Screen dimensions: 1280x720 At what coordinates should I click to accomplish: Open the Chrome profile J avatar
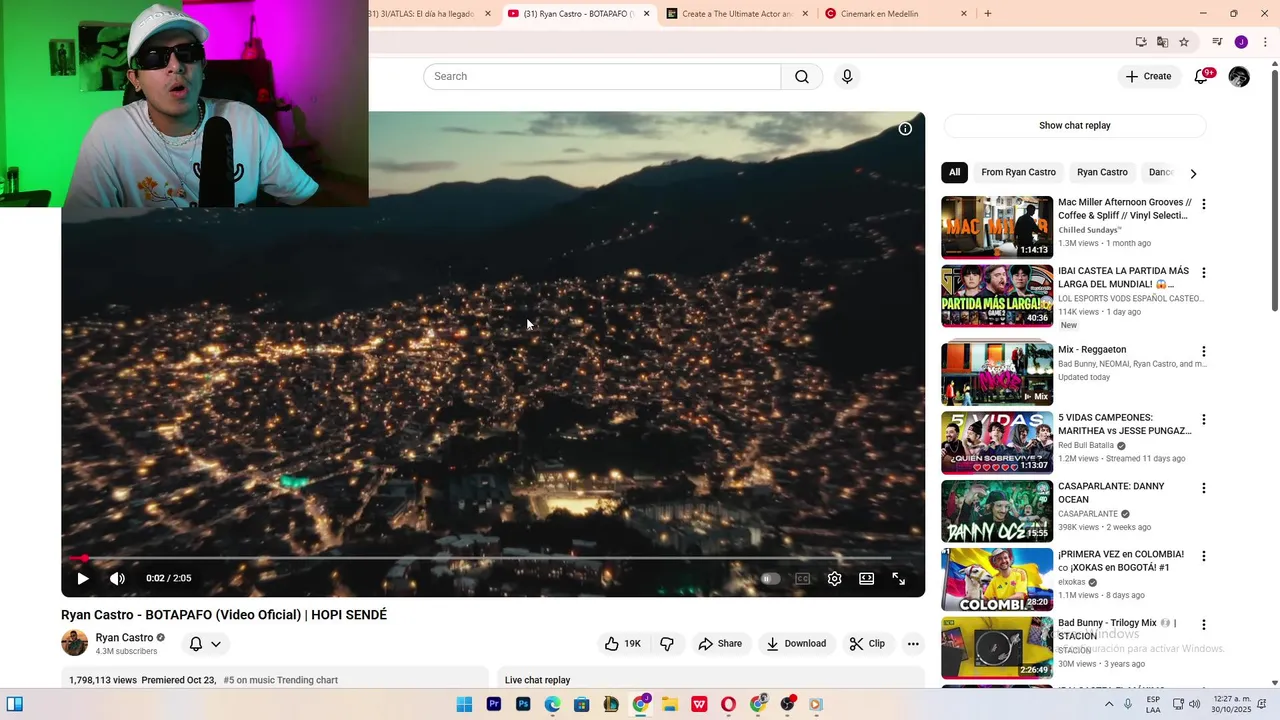[x=1241, y=42]
